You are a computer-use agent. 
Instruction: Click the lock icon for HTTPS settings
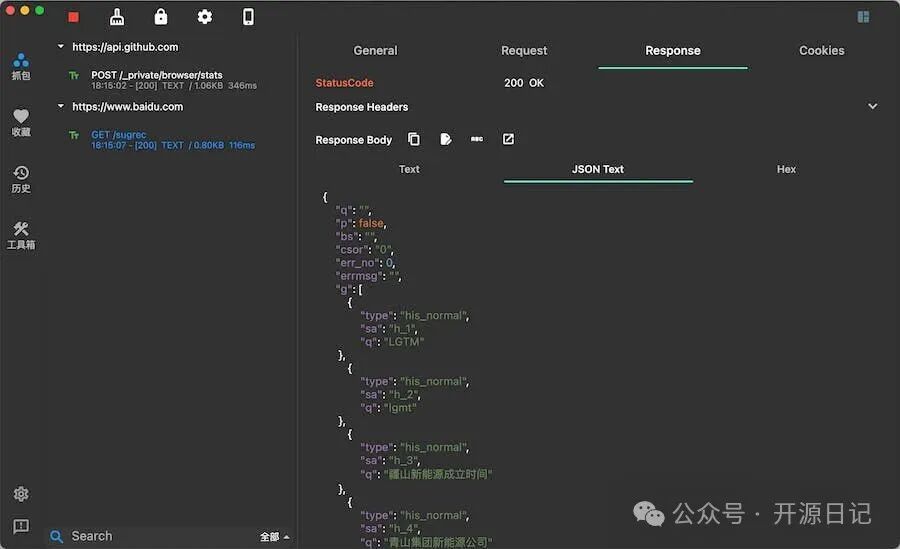point(161,17)
